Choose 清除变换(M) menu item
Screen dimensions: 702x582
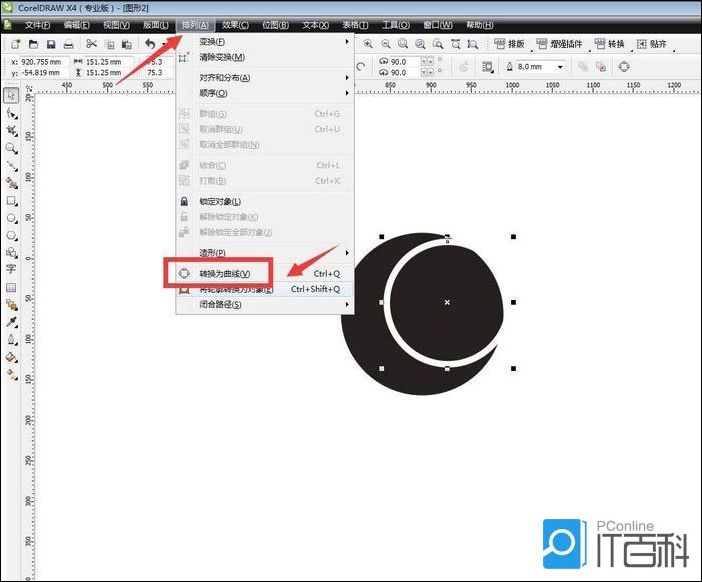[x=265, y=57]
